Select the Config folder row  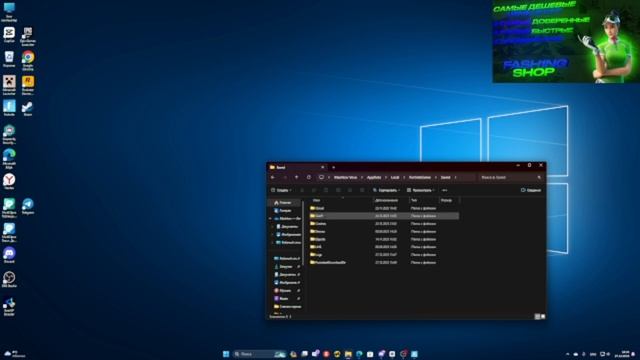pos(384,216)
